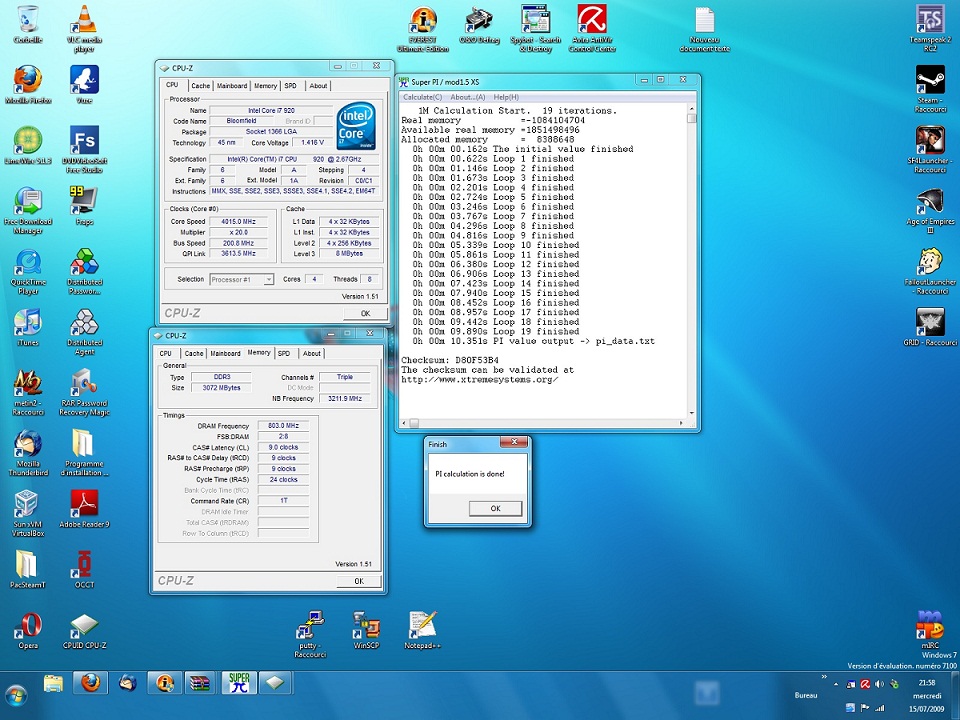Viewport: 960px width, 720px height.
Task: Click the CPU-Z taskbar button
Action: (x=276, y=683)
